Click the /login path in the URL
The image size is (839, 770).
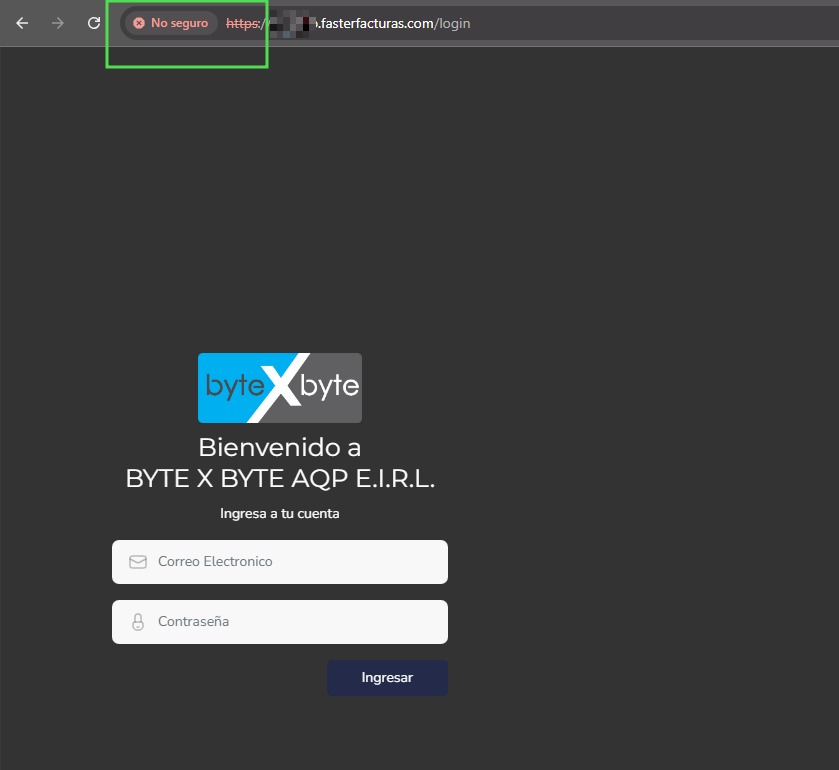[453, 23]
